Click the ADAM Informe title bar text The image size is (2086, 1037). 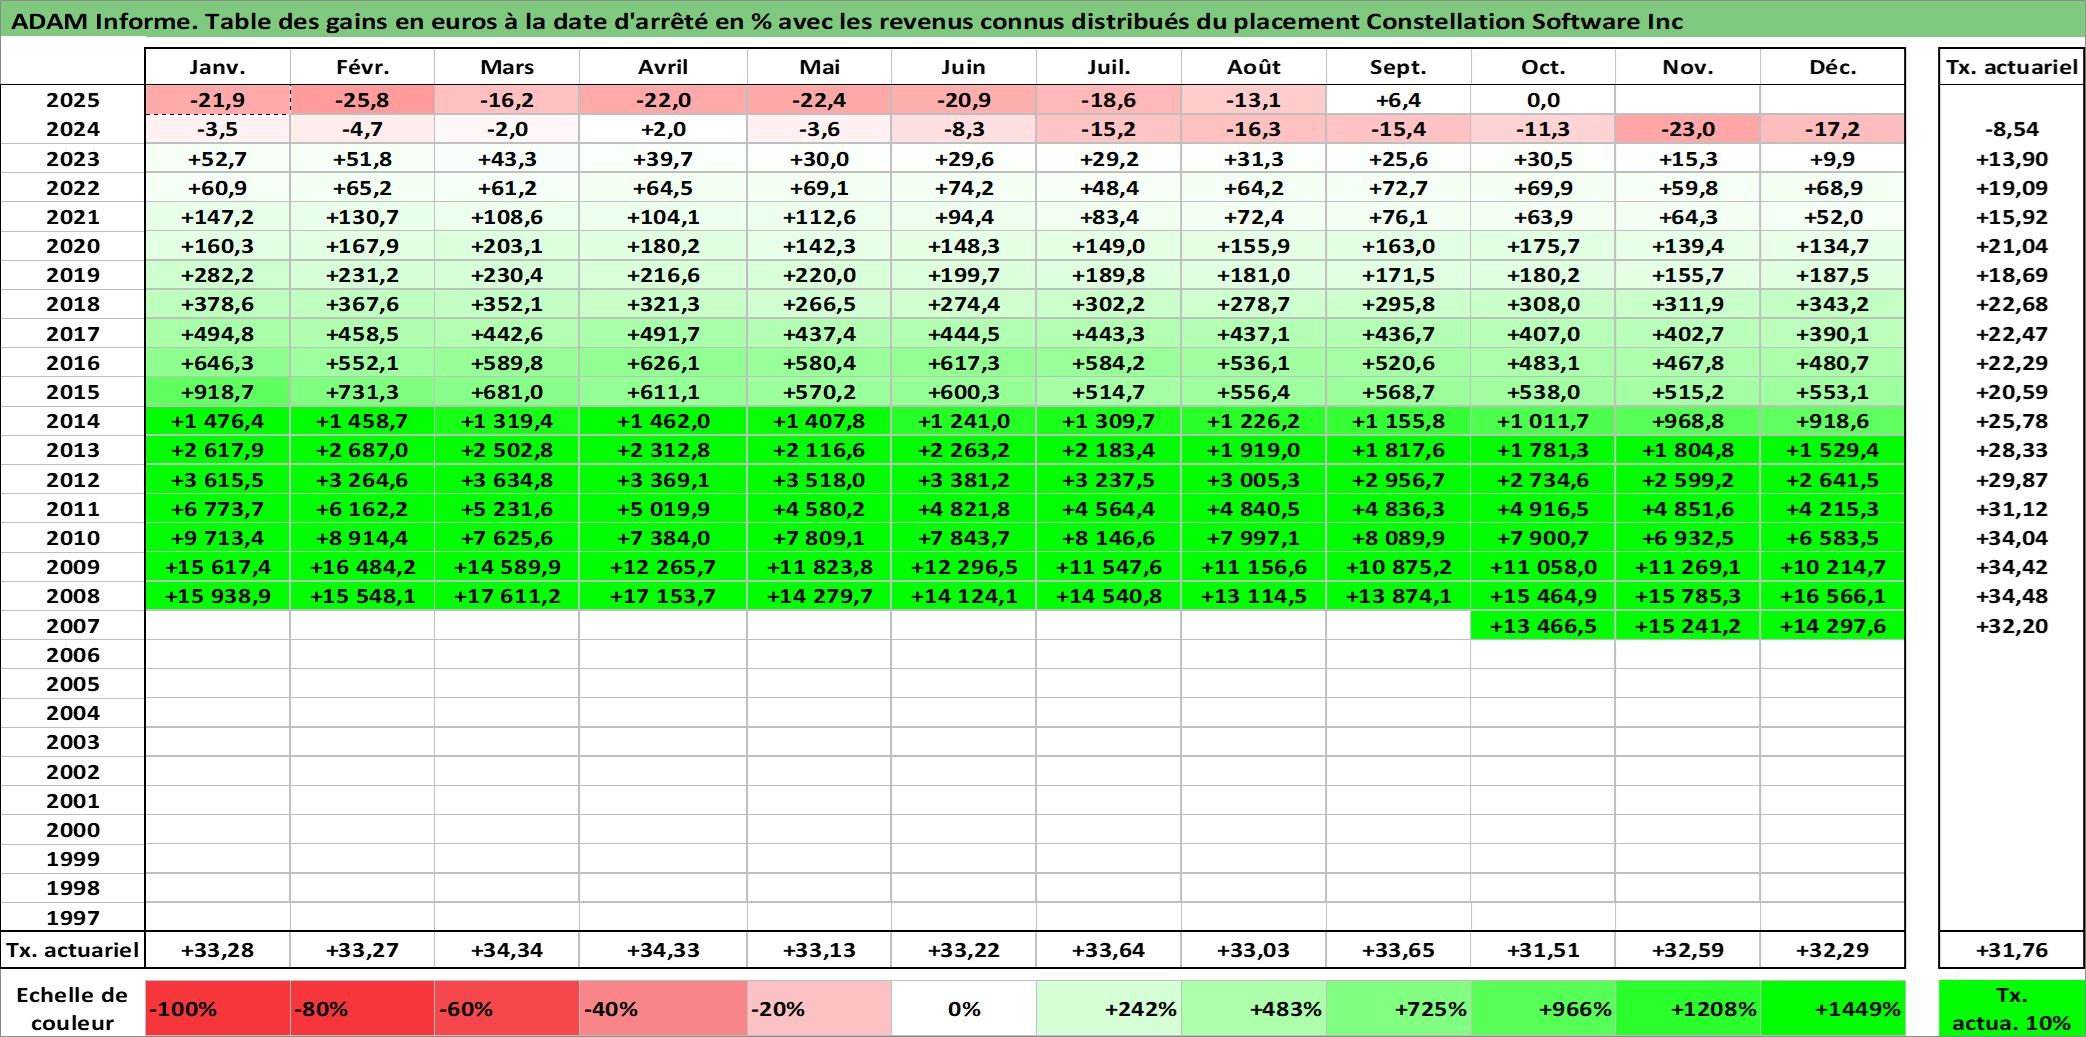pyautogui.click(x=847, y=21)
